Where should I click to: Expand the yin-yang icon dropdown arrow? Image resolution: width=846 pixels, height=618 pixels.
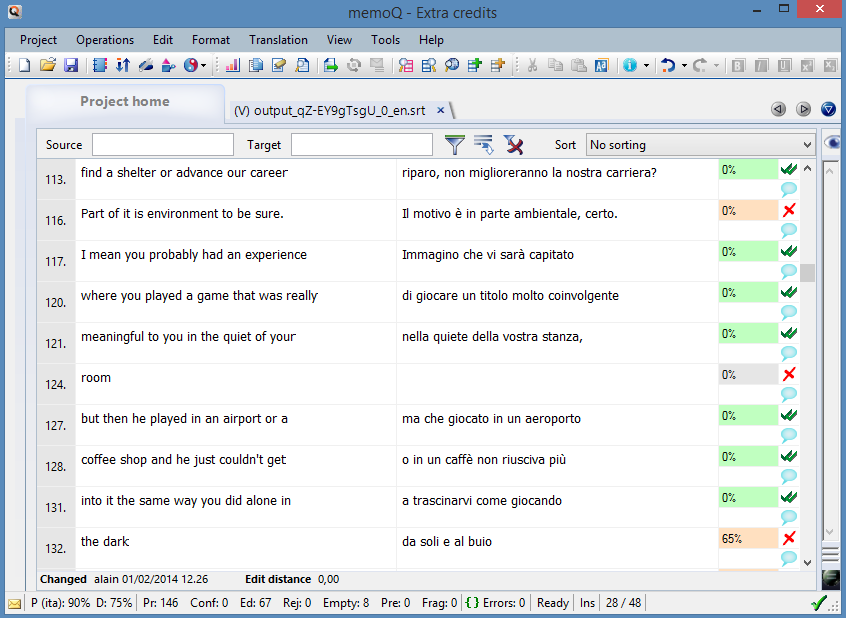coord(203,66)
